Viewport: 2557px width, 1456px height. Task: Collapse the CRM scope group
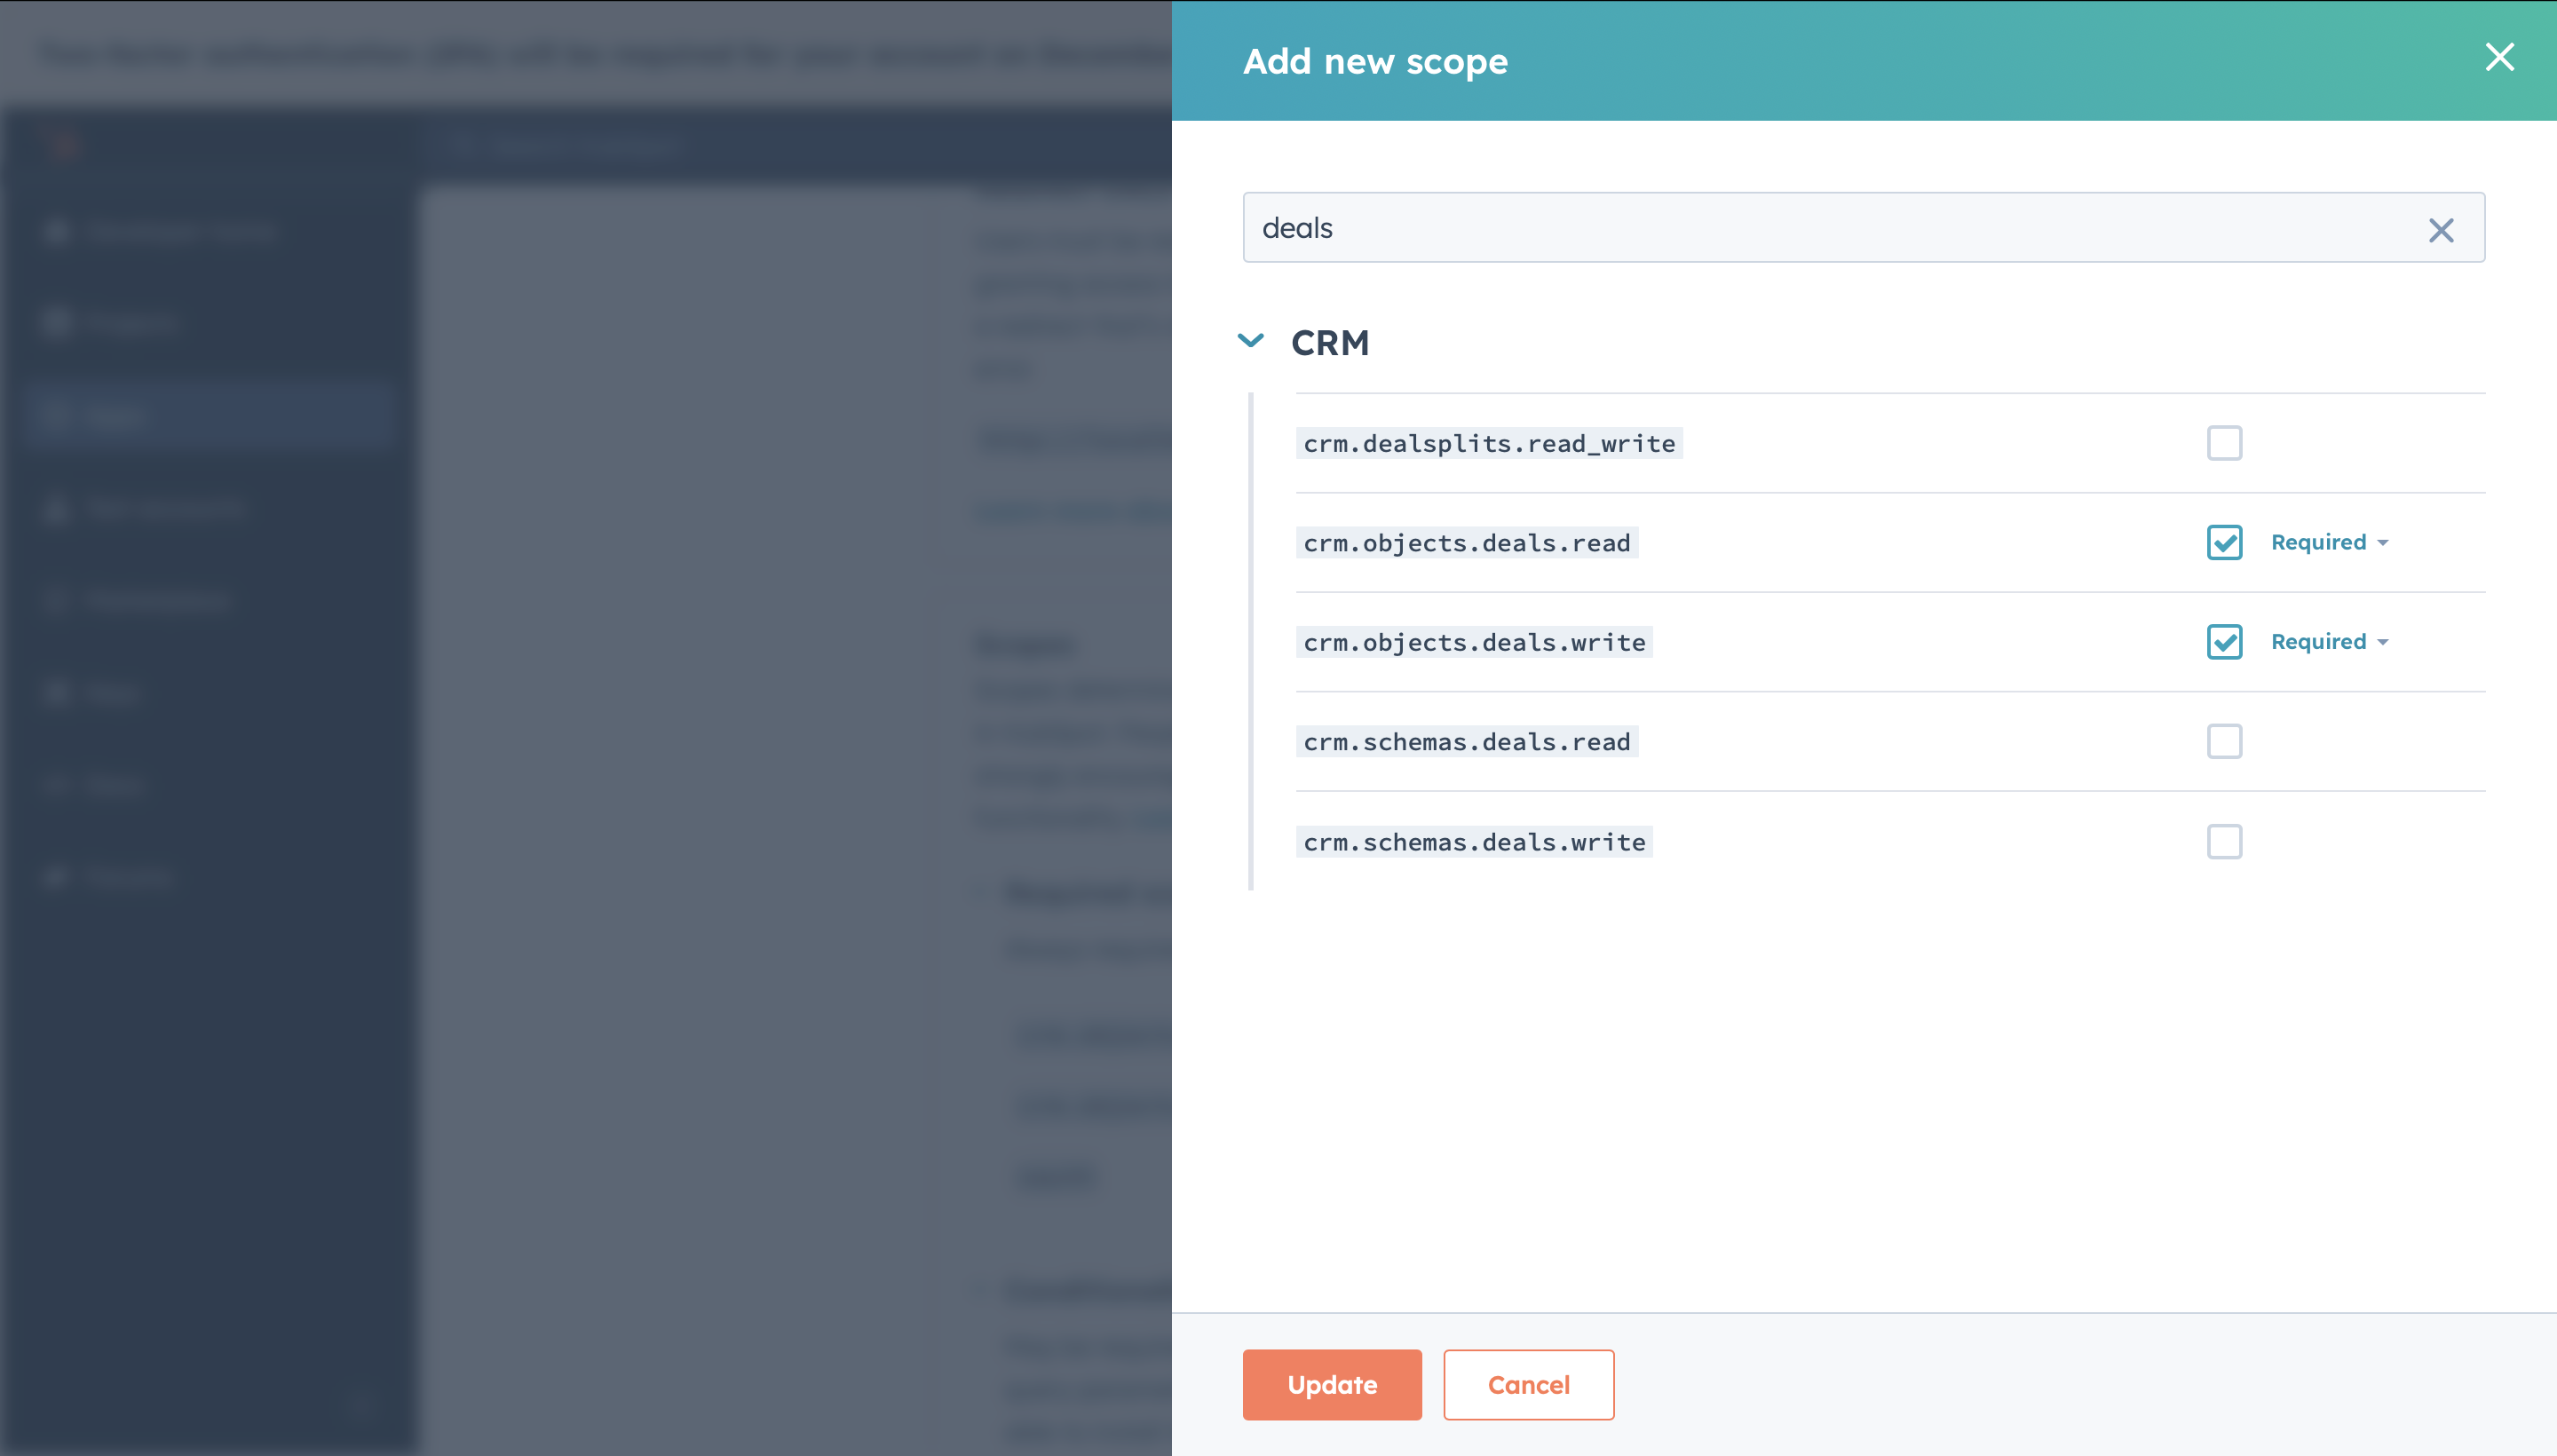1250,341
